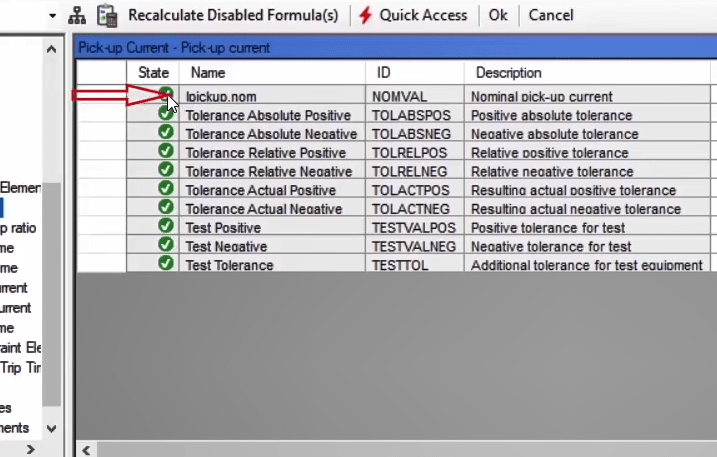Click Recalculate Disabled Formula(s)
The width and height of the screenshot is (717, 457).
[x=233, y=15]
